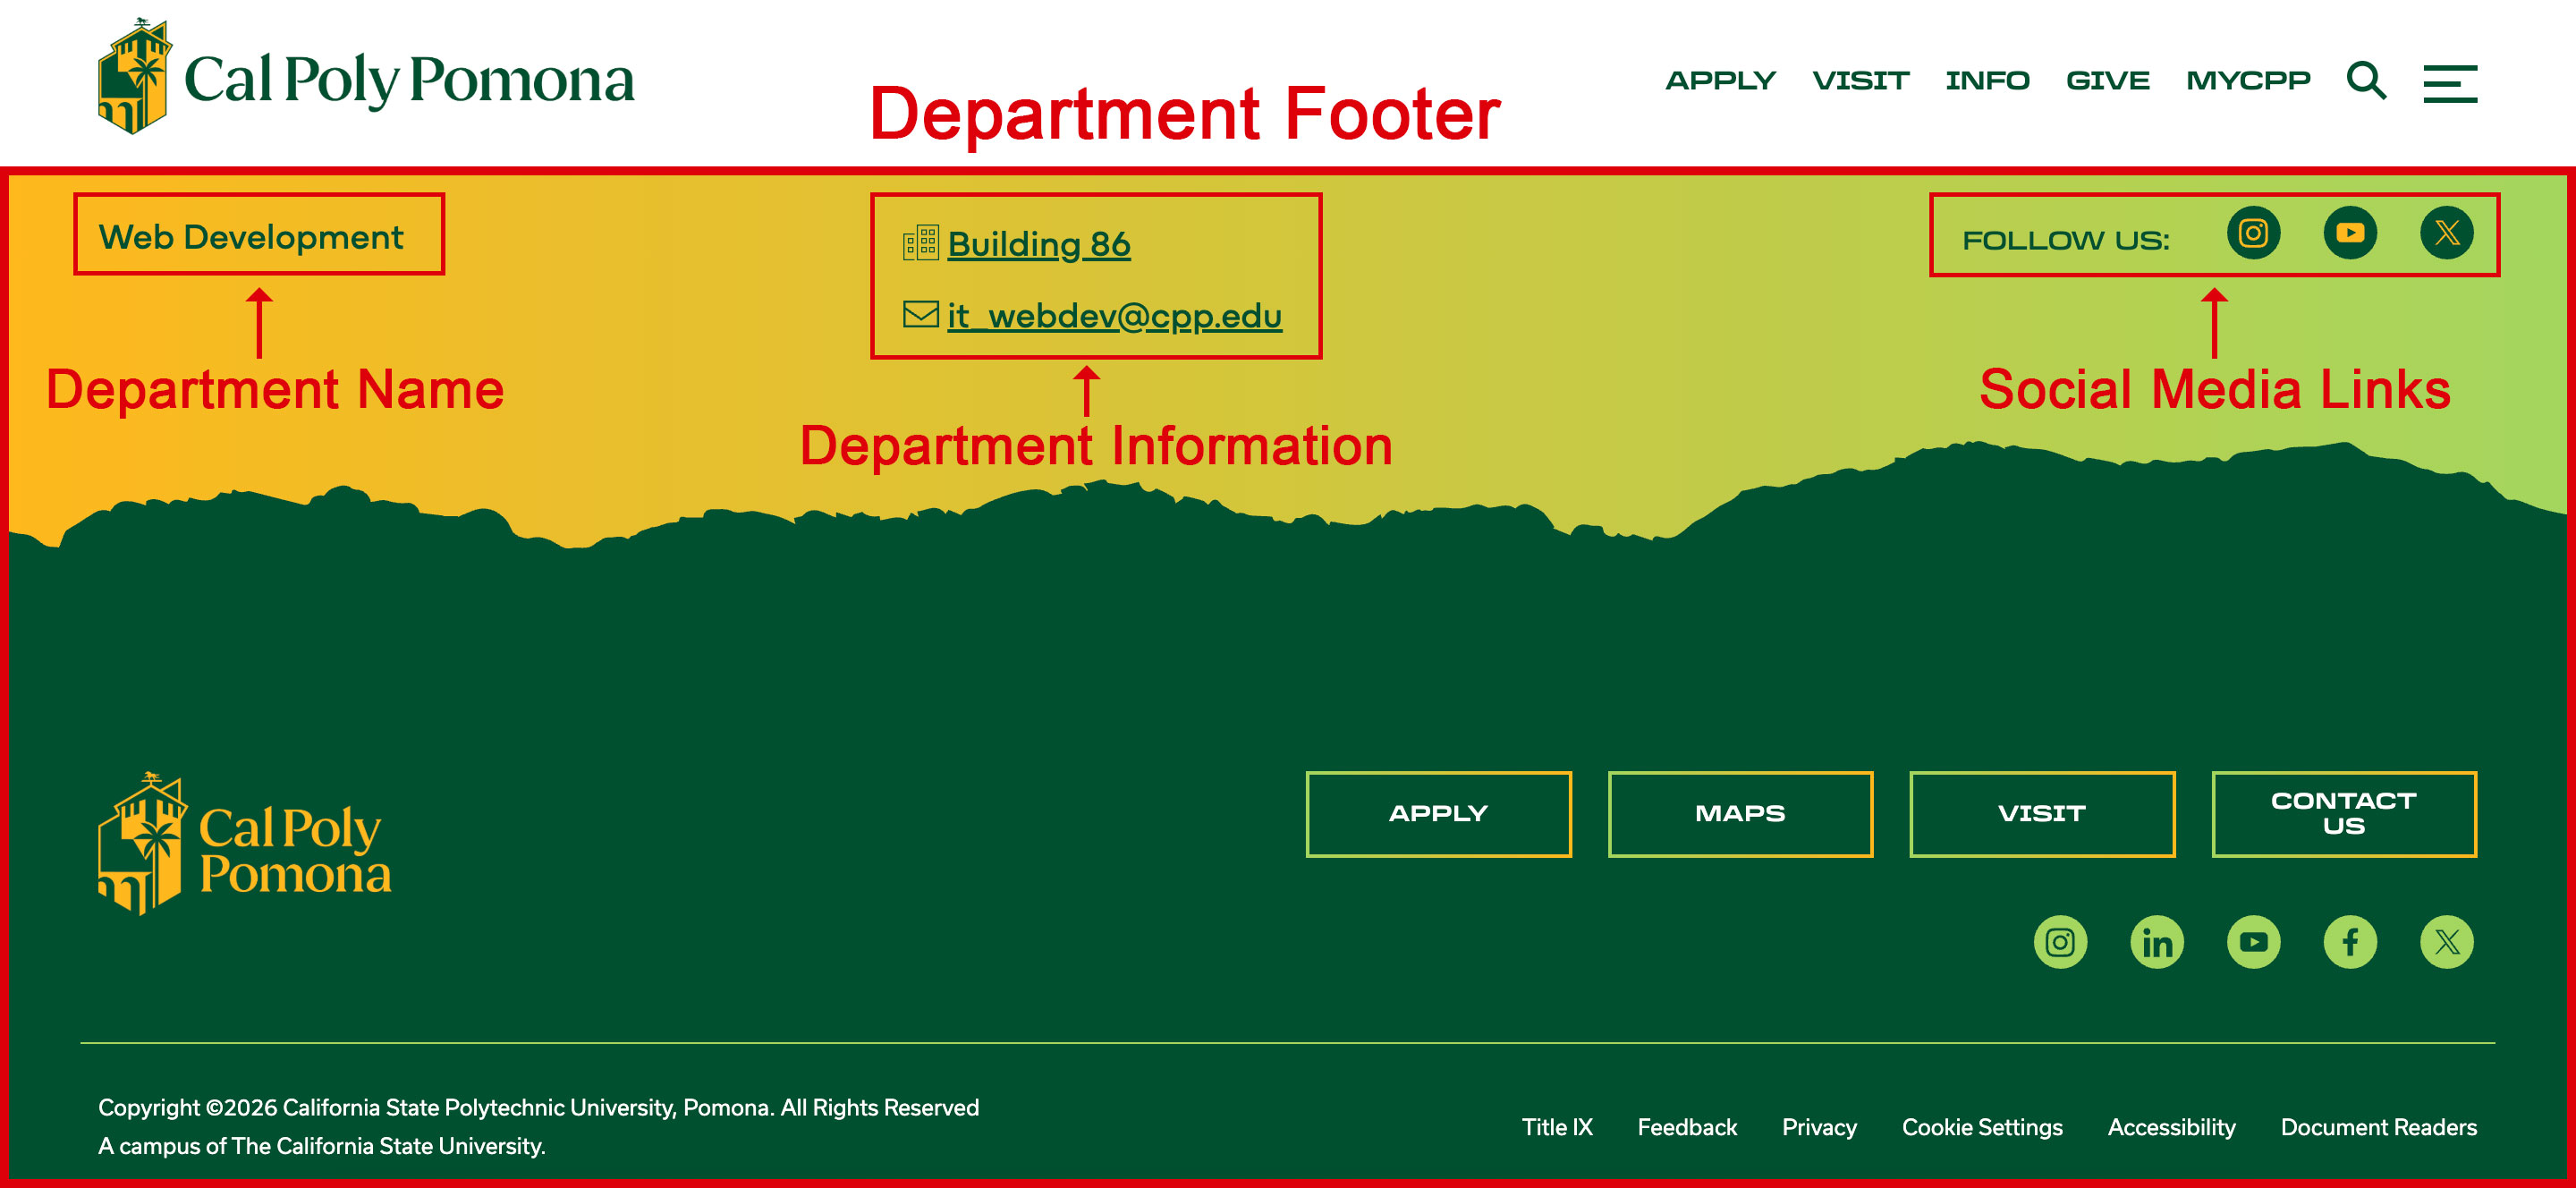Click the MAPS footer button

[x=1740, y=814]
